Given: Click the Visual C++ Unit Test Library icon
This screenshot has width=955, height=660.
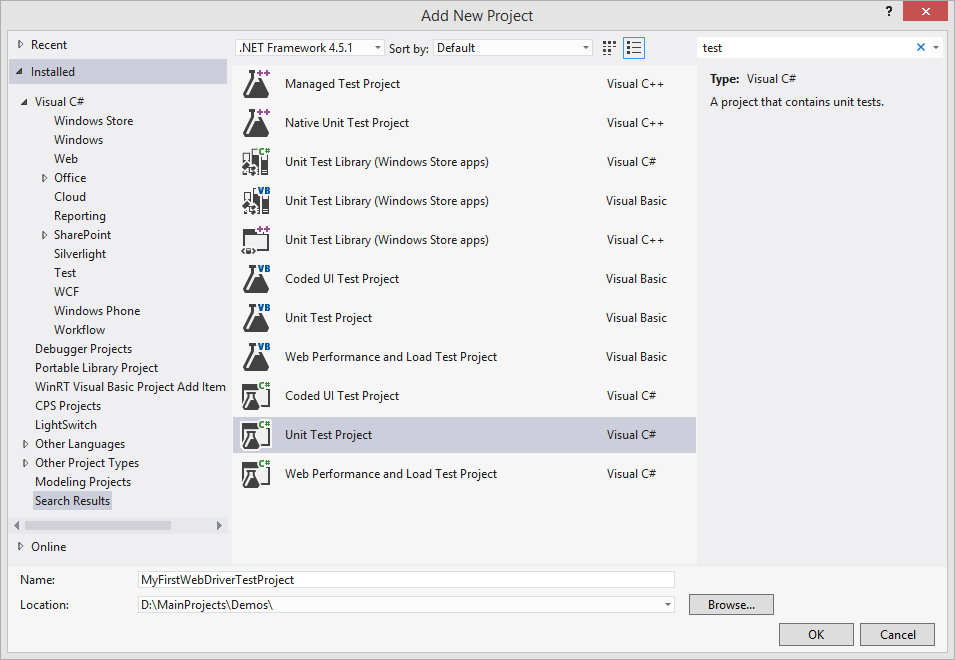Looking at the screenshot, I should tap(256, 240).
